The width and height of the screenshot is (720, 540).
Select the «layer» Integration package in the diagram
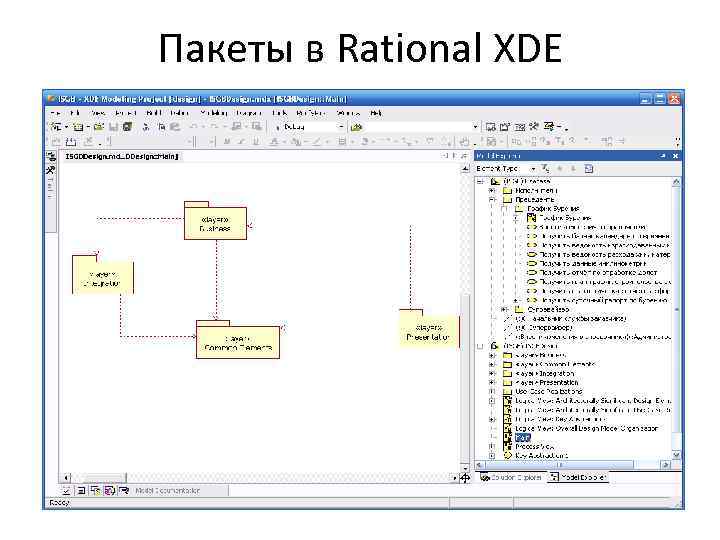[103, 275]
